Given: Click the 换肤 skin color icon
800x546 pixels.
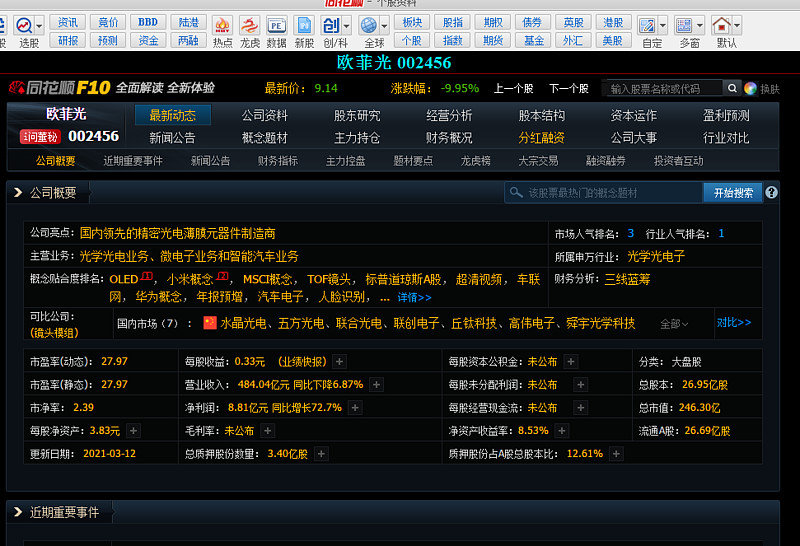Looking at the screenshot, I should pos(750,88).
